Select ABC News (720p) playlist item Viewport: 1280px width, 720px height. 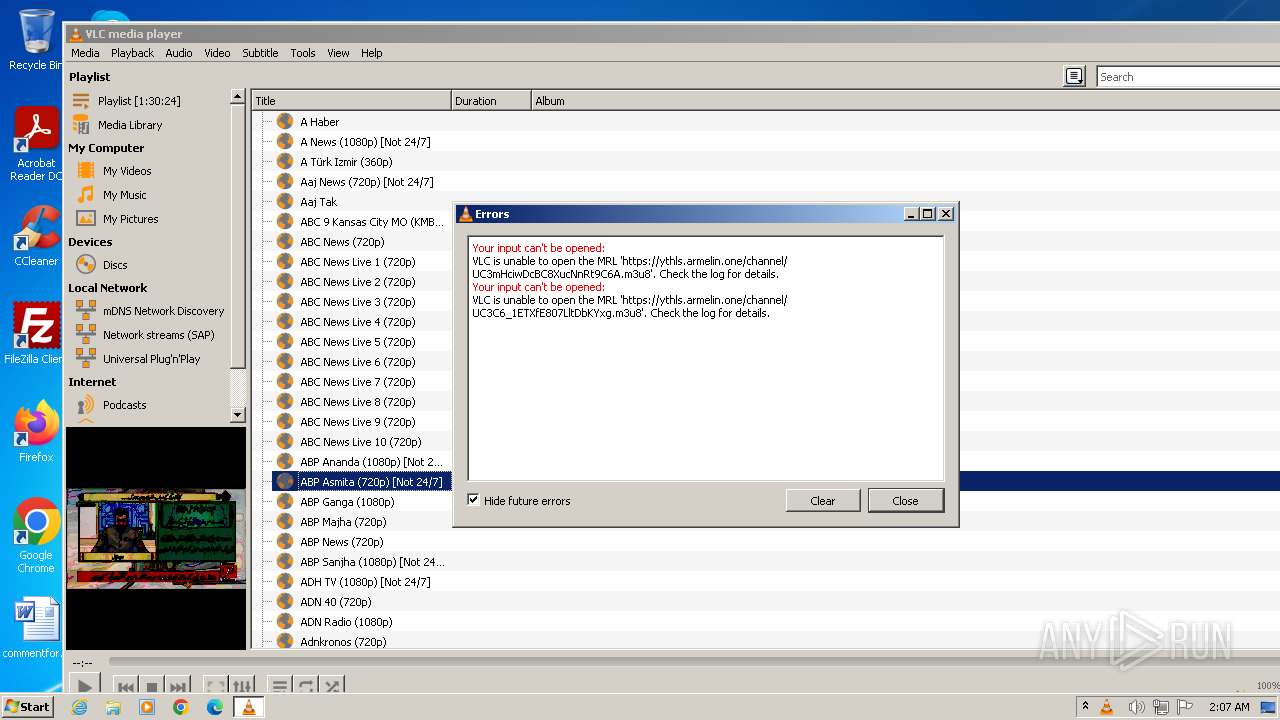pos(342,242)
